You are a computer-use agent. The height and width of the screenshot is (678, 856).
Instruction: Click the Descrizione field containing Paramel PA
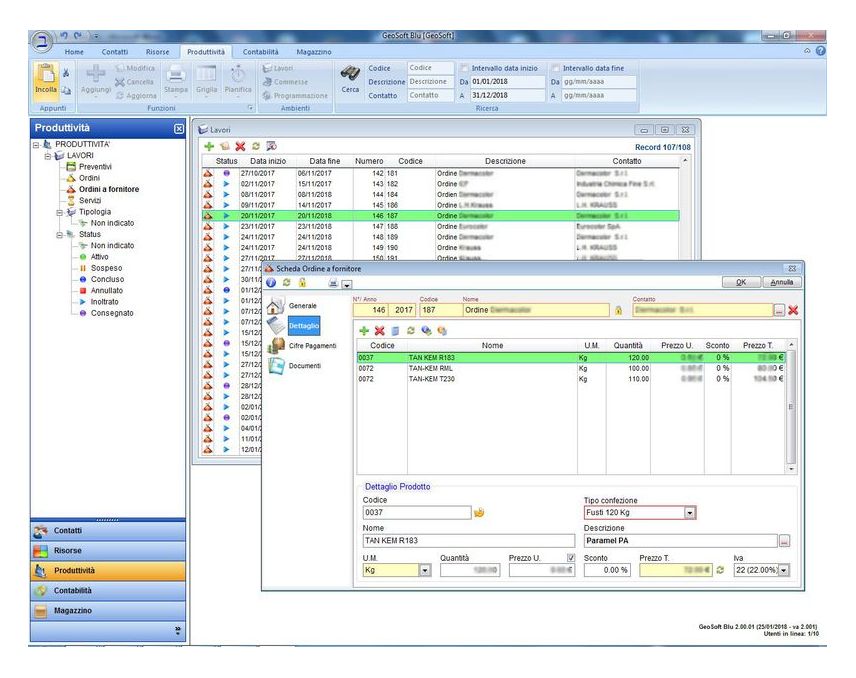680,541
